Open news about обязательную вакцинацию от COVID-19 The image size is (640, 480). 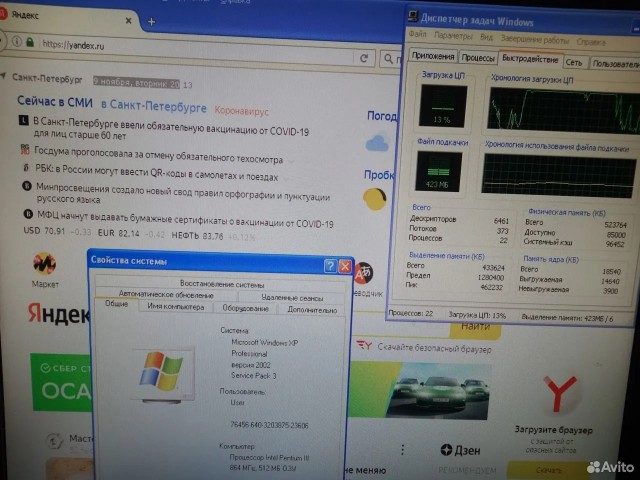click(x=171, y=129)
